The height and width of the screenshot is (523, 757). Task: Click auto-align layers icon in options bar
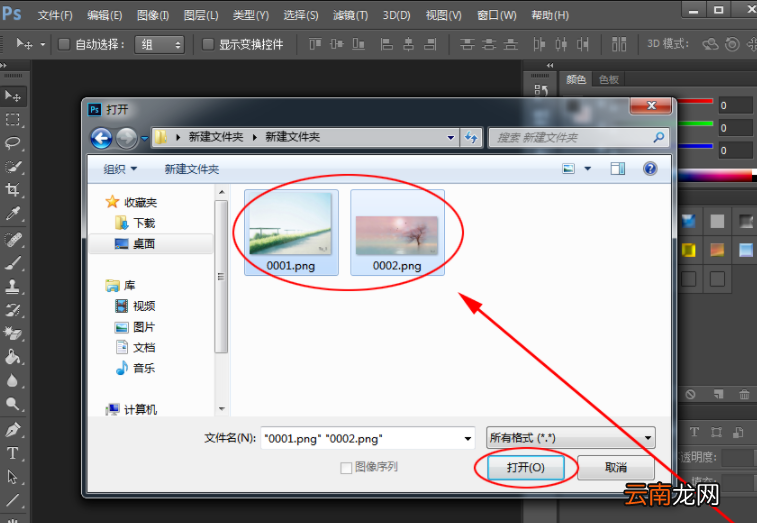[x=619, y=44]
